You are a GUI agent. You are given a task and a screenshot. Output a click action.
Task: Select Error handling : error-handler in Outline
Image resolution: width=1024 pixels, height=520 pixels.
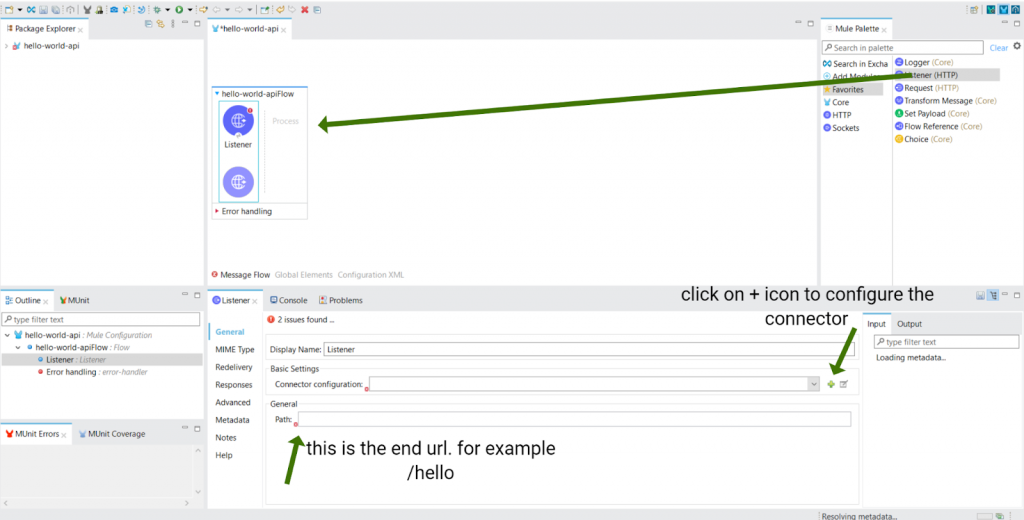click(92, 372)
